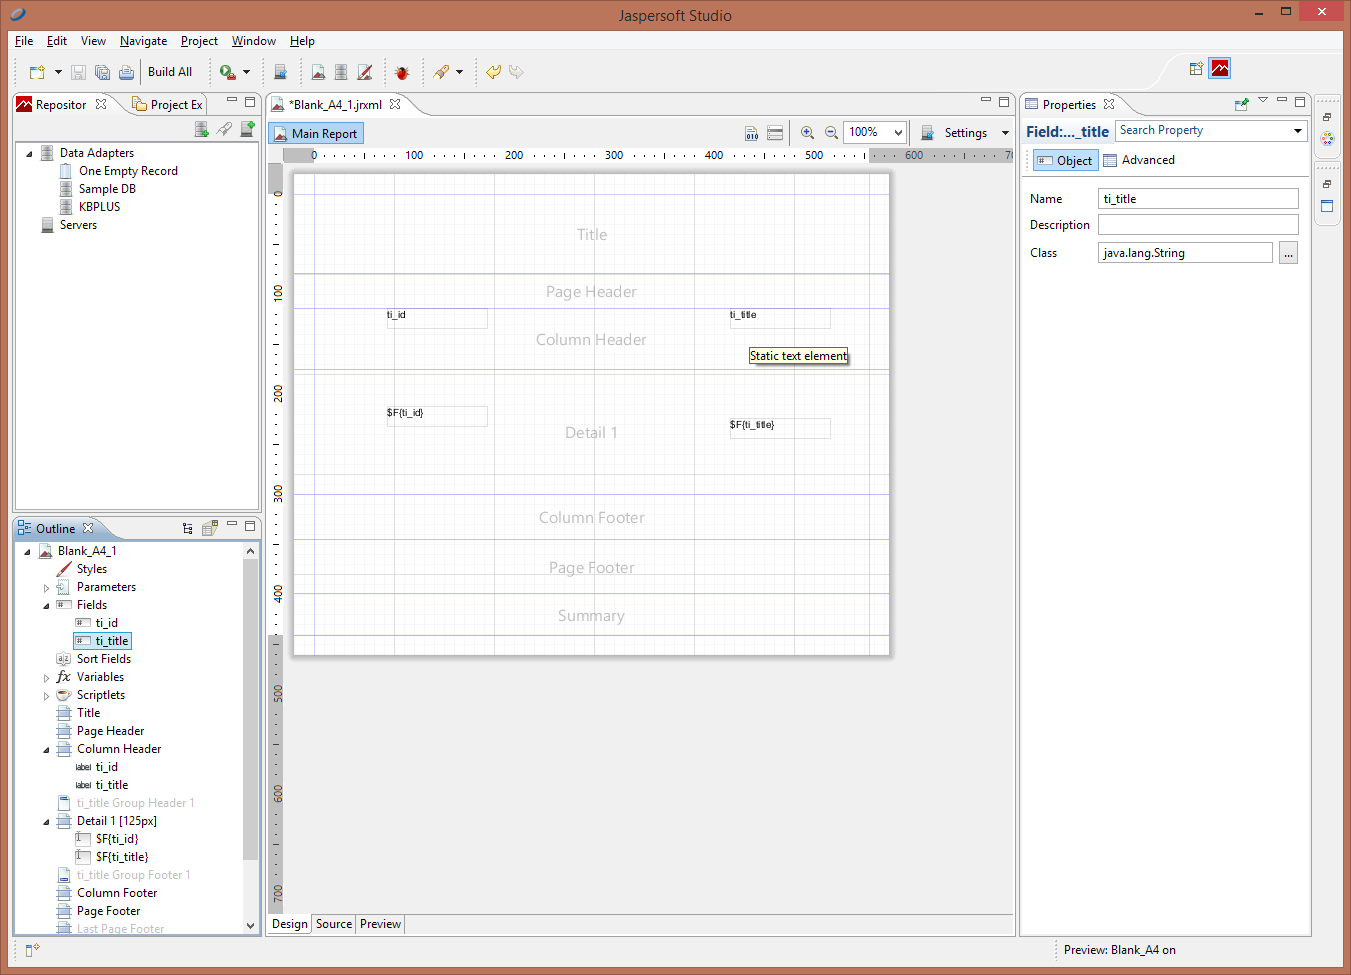Image resolution: width=1351 pixels, height=975 pixels.
Task: Click the thumbnail view icon in Outline
Action: point(210,528)
